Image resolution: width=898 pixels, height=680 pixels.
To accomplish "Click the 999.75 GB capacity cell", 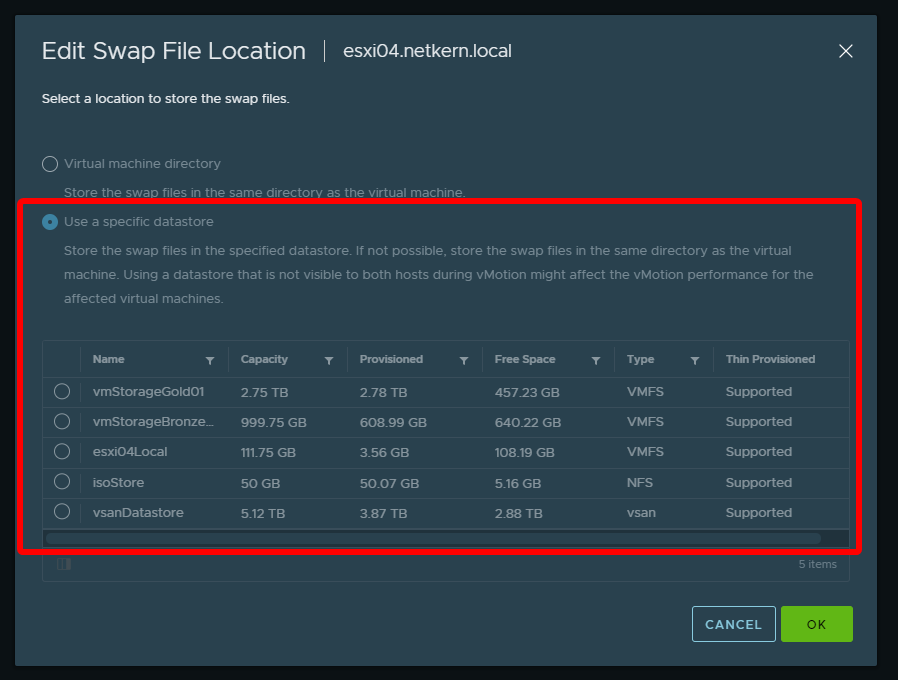I will coord(274,423).
